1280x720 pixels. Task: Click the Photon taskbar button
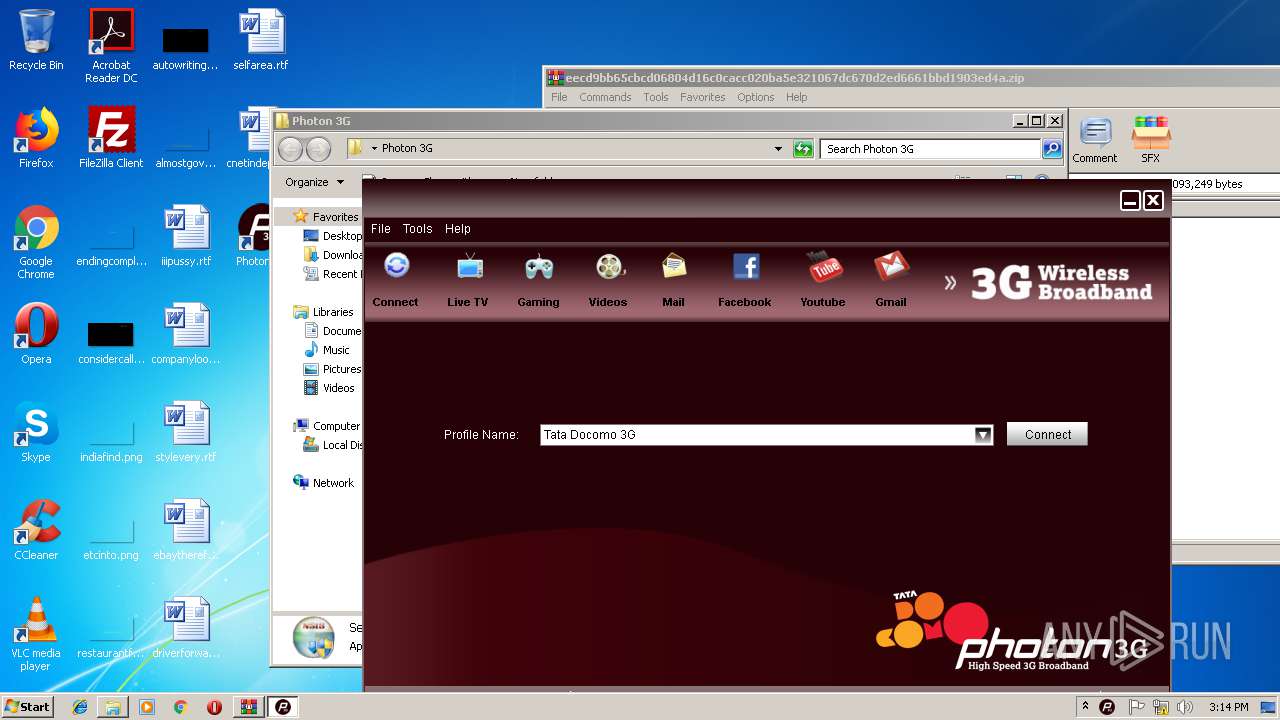coord(283,707)
